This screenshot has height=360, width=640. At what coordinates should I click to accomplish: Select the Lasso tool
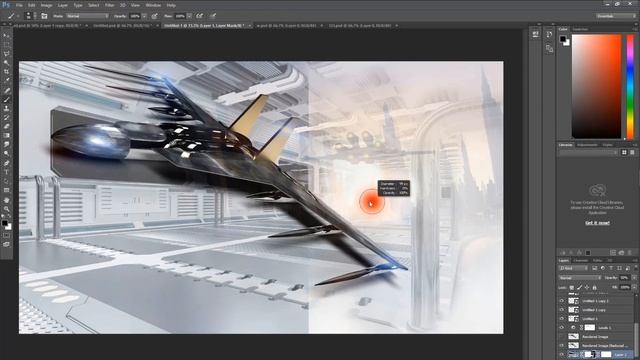point(6,54)
